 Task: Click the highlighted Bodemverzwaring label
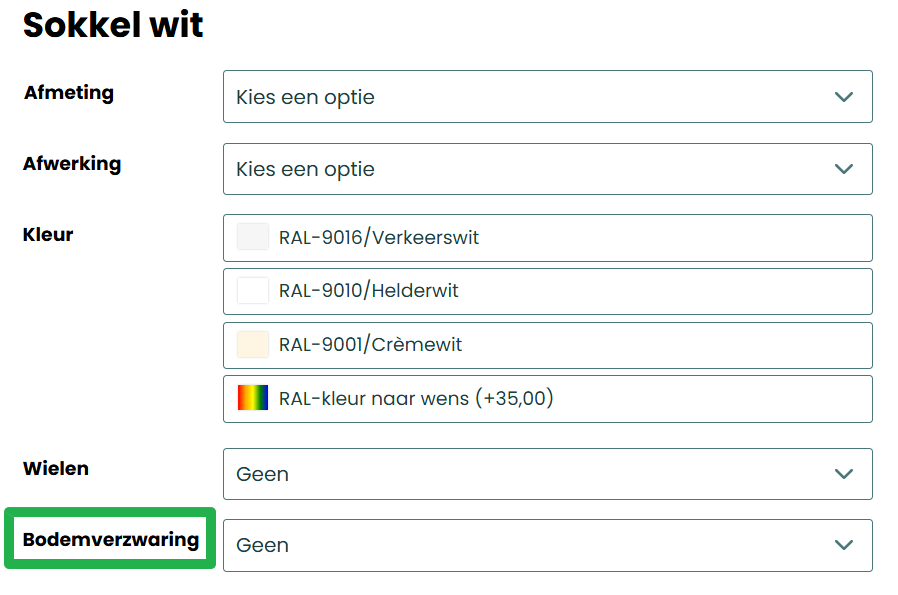111,540
